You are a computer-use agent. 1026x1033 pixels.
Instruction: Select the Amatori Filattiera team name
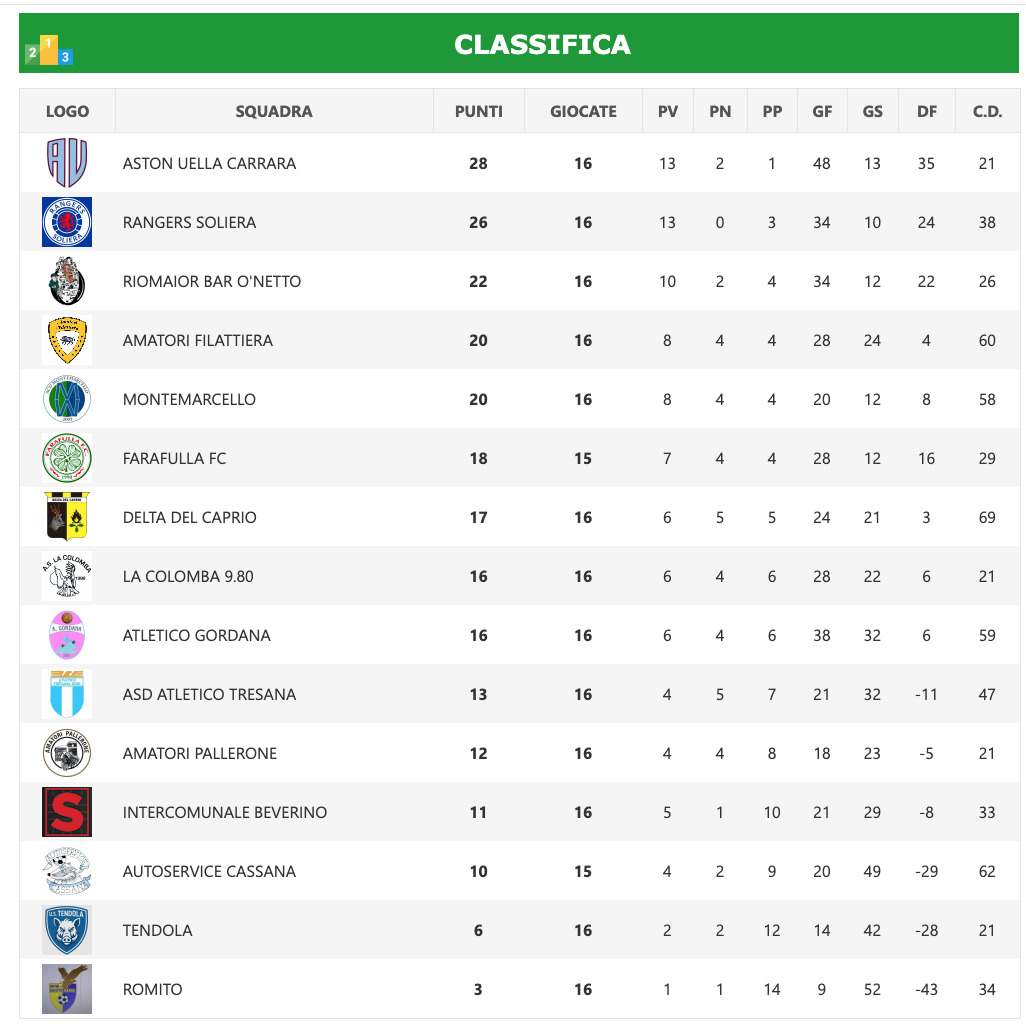point(197,340)
